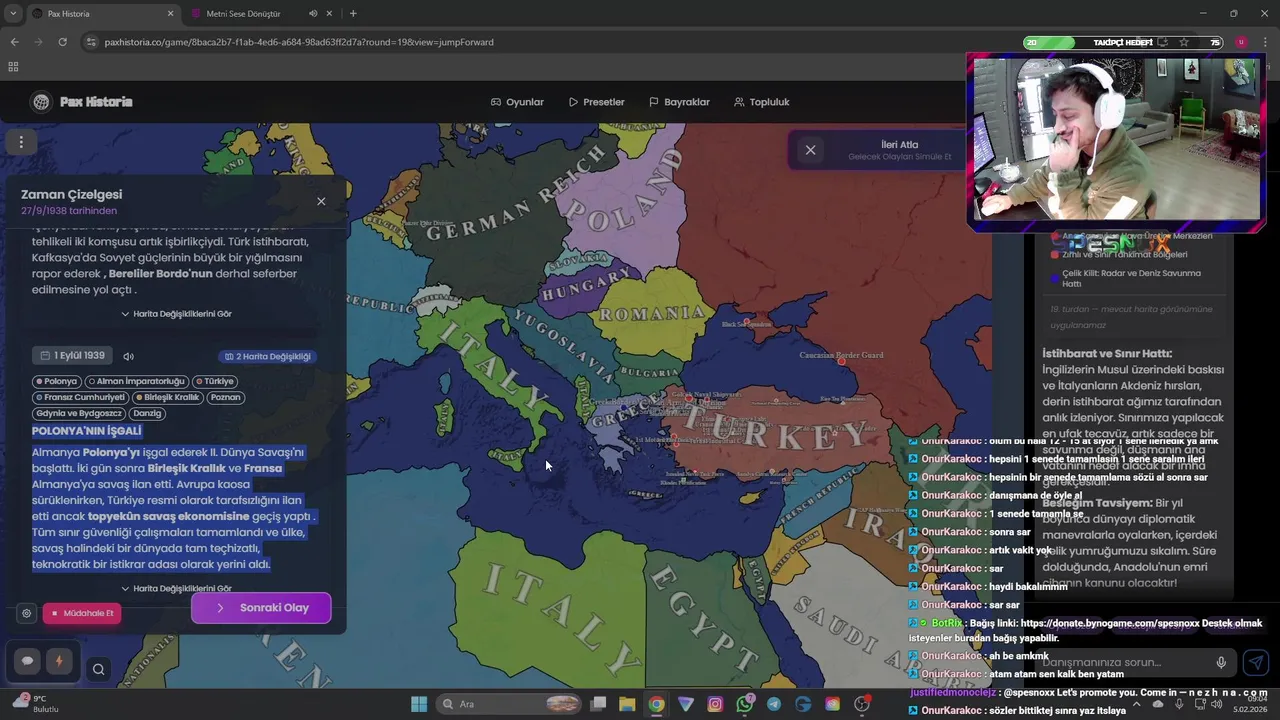Open the Presetler menu

coord(596,102)
